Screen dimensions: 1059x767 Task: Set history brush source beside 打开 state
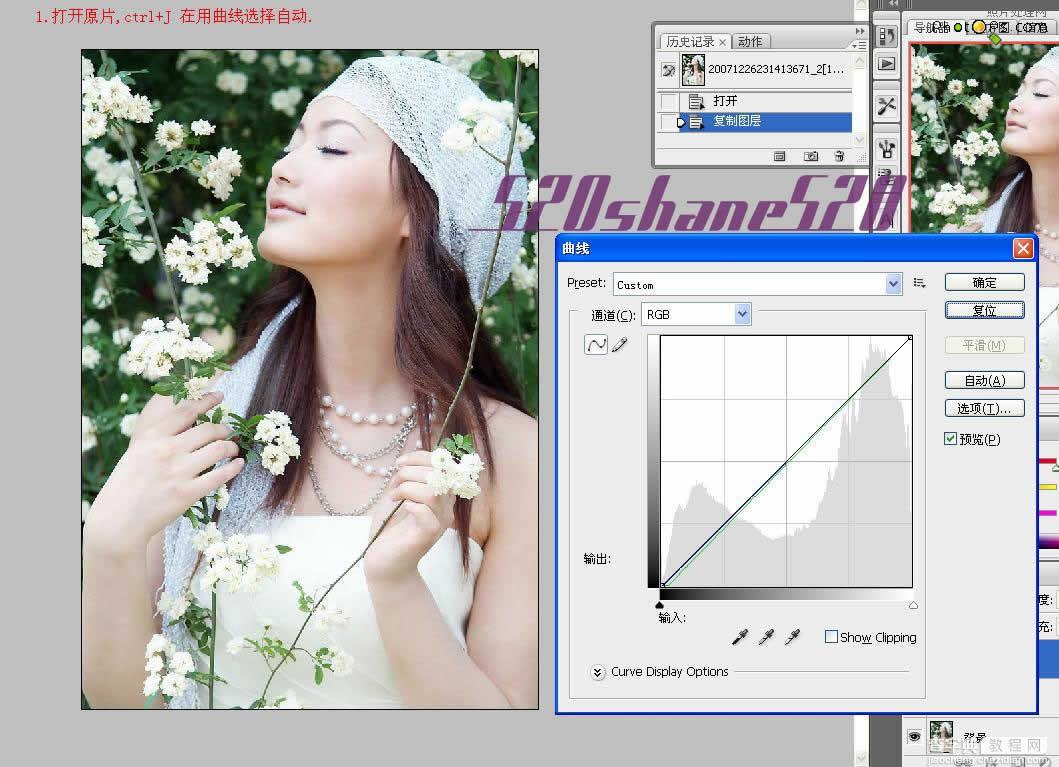point(668,100)
